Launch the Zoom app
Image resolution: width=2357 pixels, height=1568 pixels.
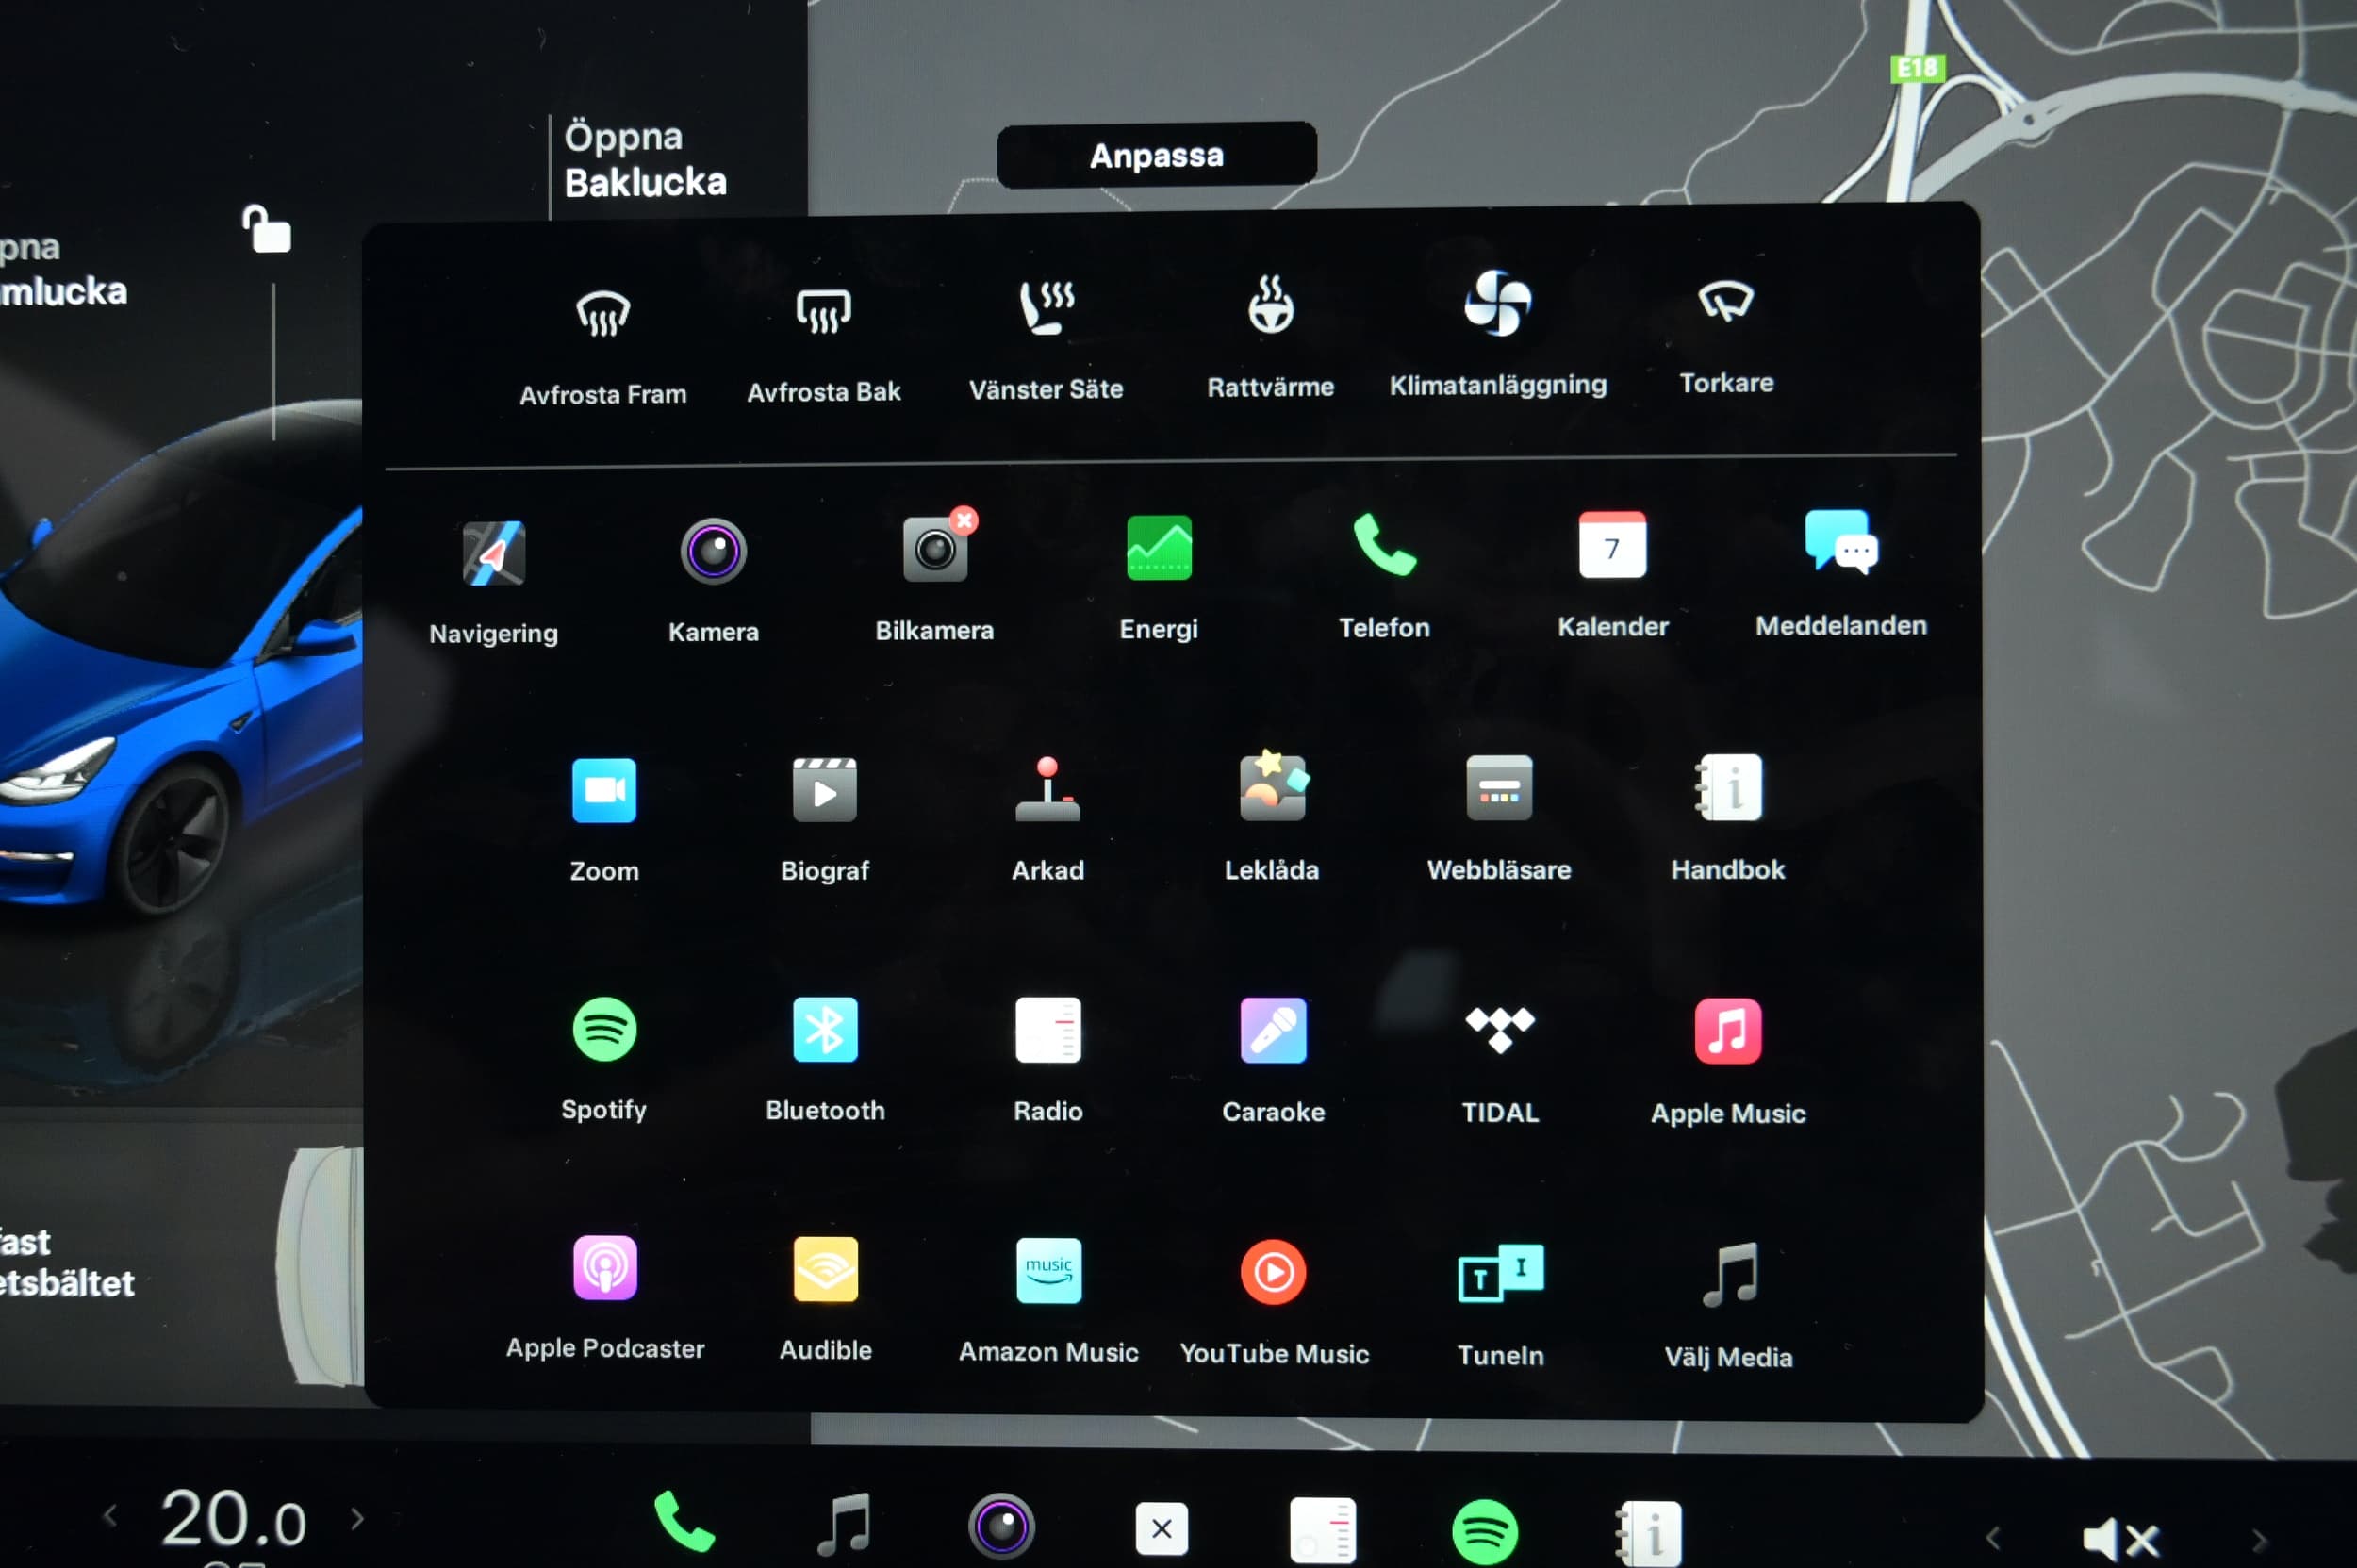coord(604,820)
